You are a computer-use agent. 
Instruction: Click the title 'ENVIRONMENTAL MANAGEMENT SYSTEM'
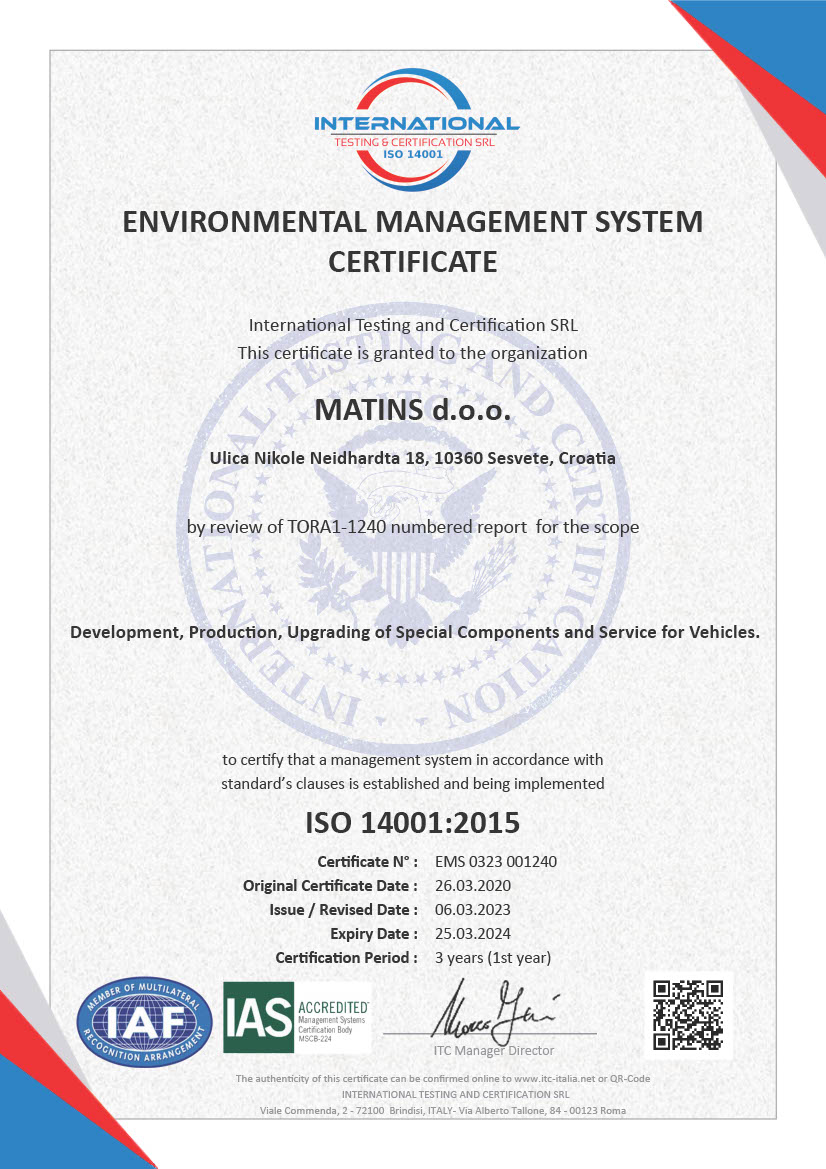pos(412,222)
